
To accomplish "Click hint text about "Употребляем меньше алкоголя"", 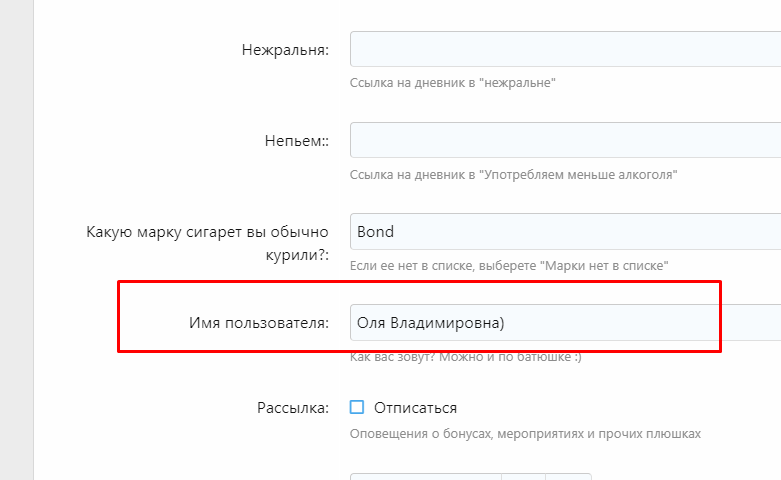I will pos(514,175).
